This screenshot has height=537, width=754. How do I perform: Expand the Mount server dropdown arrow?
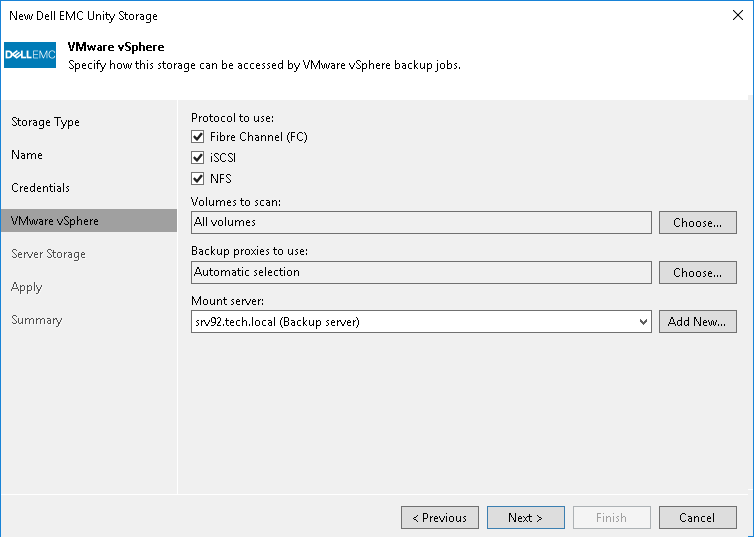pos(643,322)
